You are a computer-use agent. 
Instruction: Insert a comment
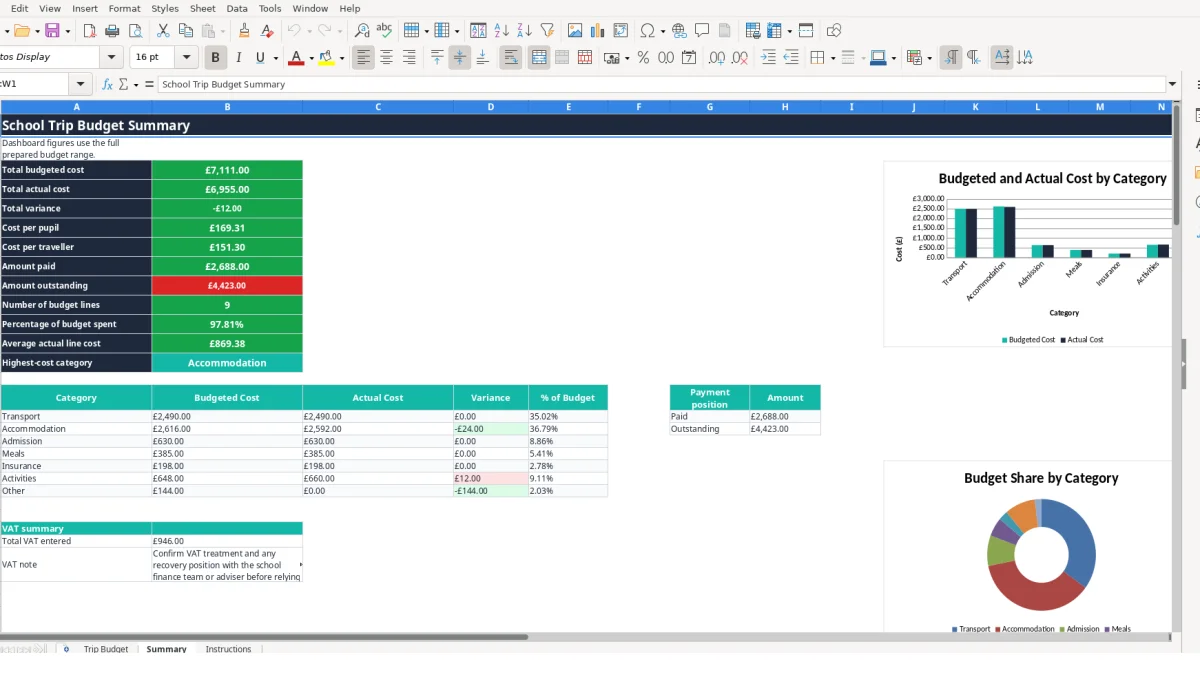coord(702,31)
